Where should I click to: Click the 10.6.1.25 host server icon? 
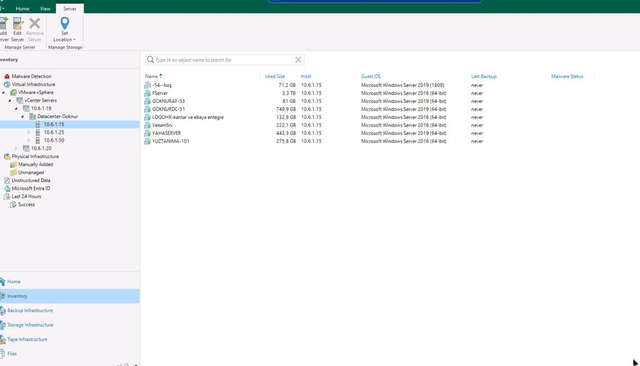click(38, 132)
